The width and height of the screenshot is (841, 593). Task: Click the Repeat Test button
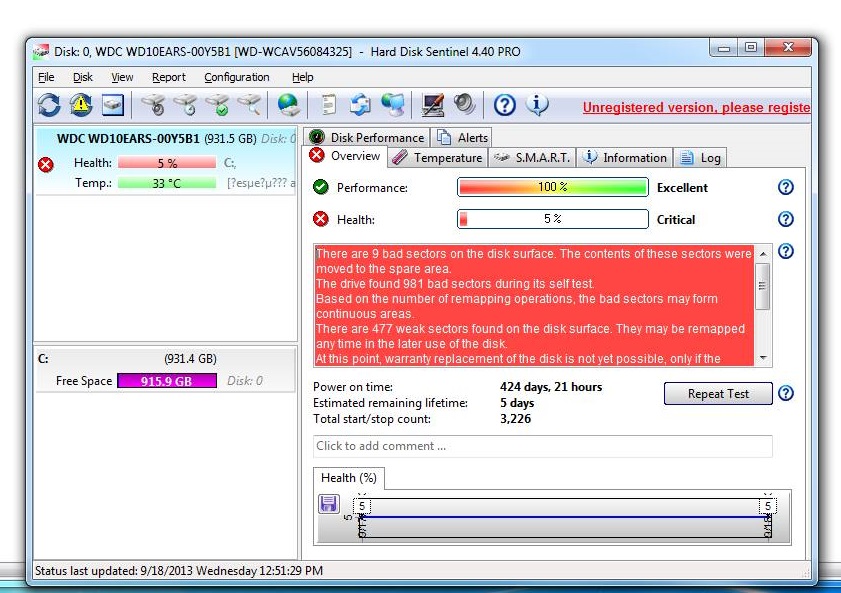(718, 394)
